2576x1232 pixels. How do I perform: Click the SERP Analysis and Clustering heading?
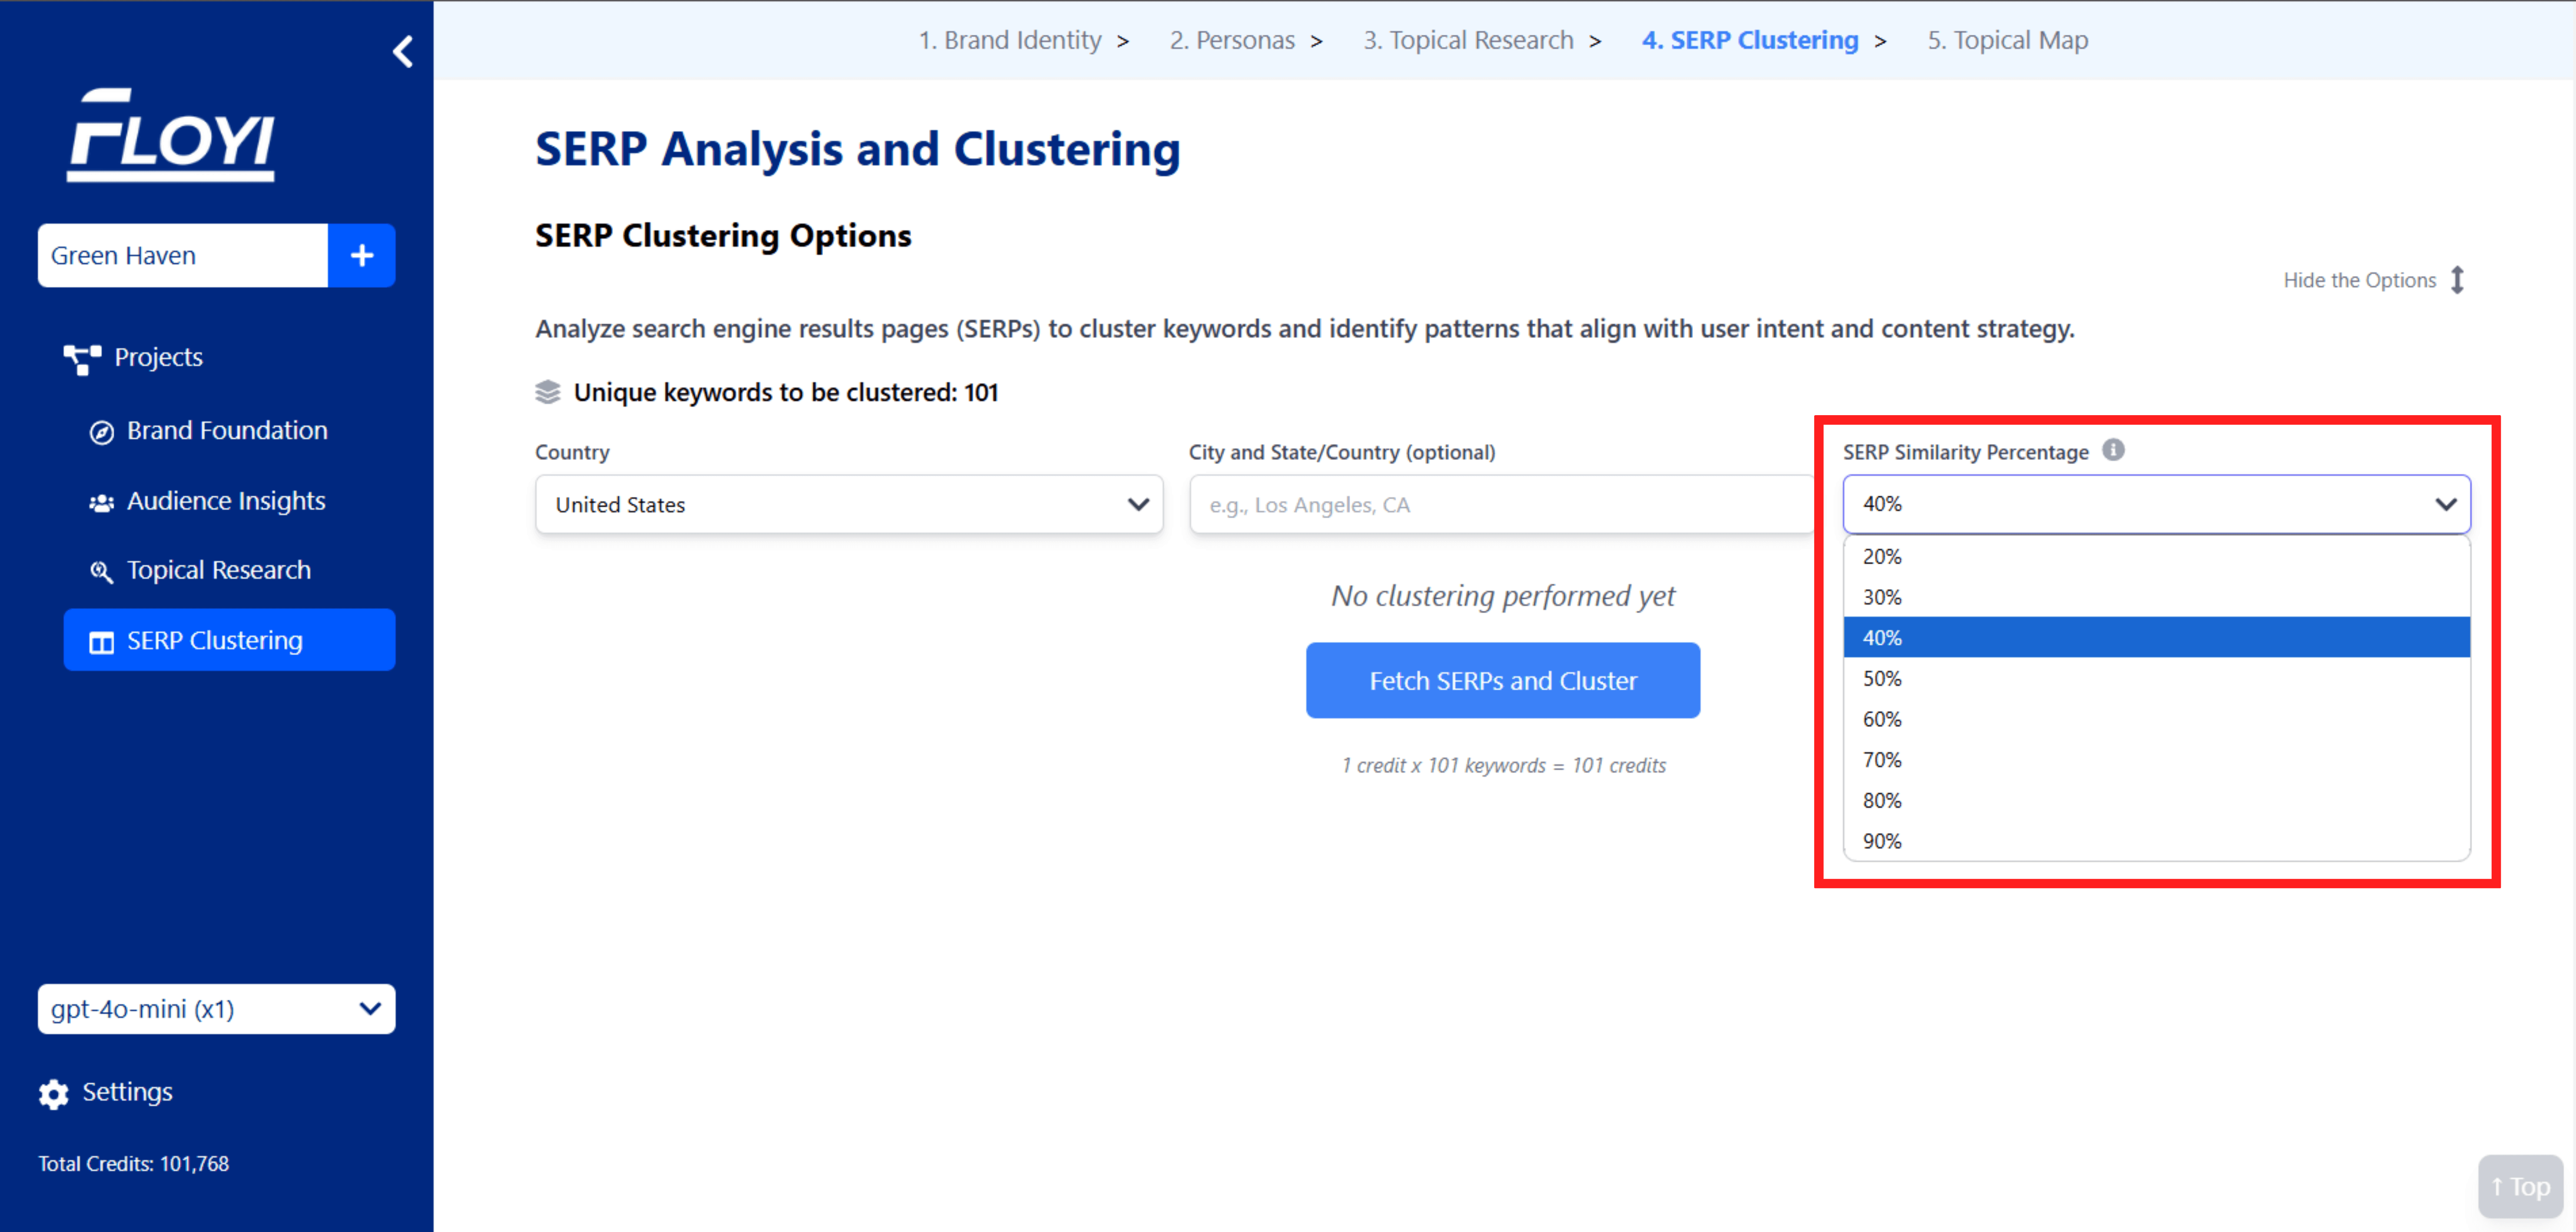[858, 149]
